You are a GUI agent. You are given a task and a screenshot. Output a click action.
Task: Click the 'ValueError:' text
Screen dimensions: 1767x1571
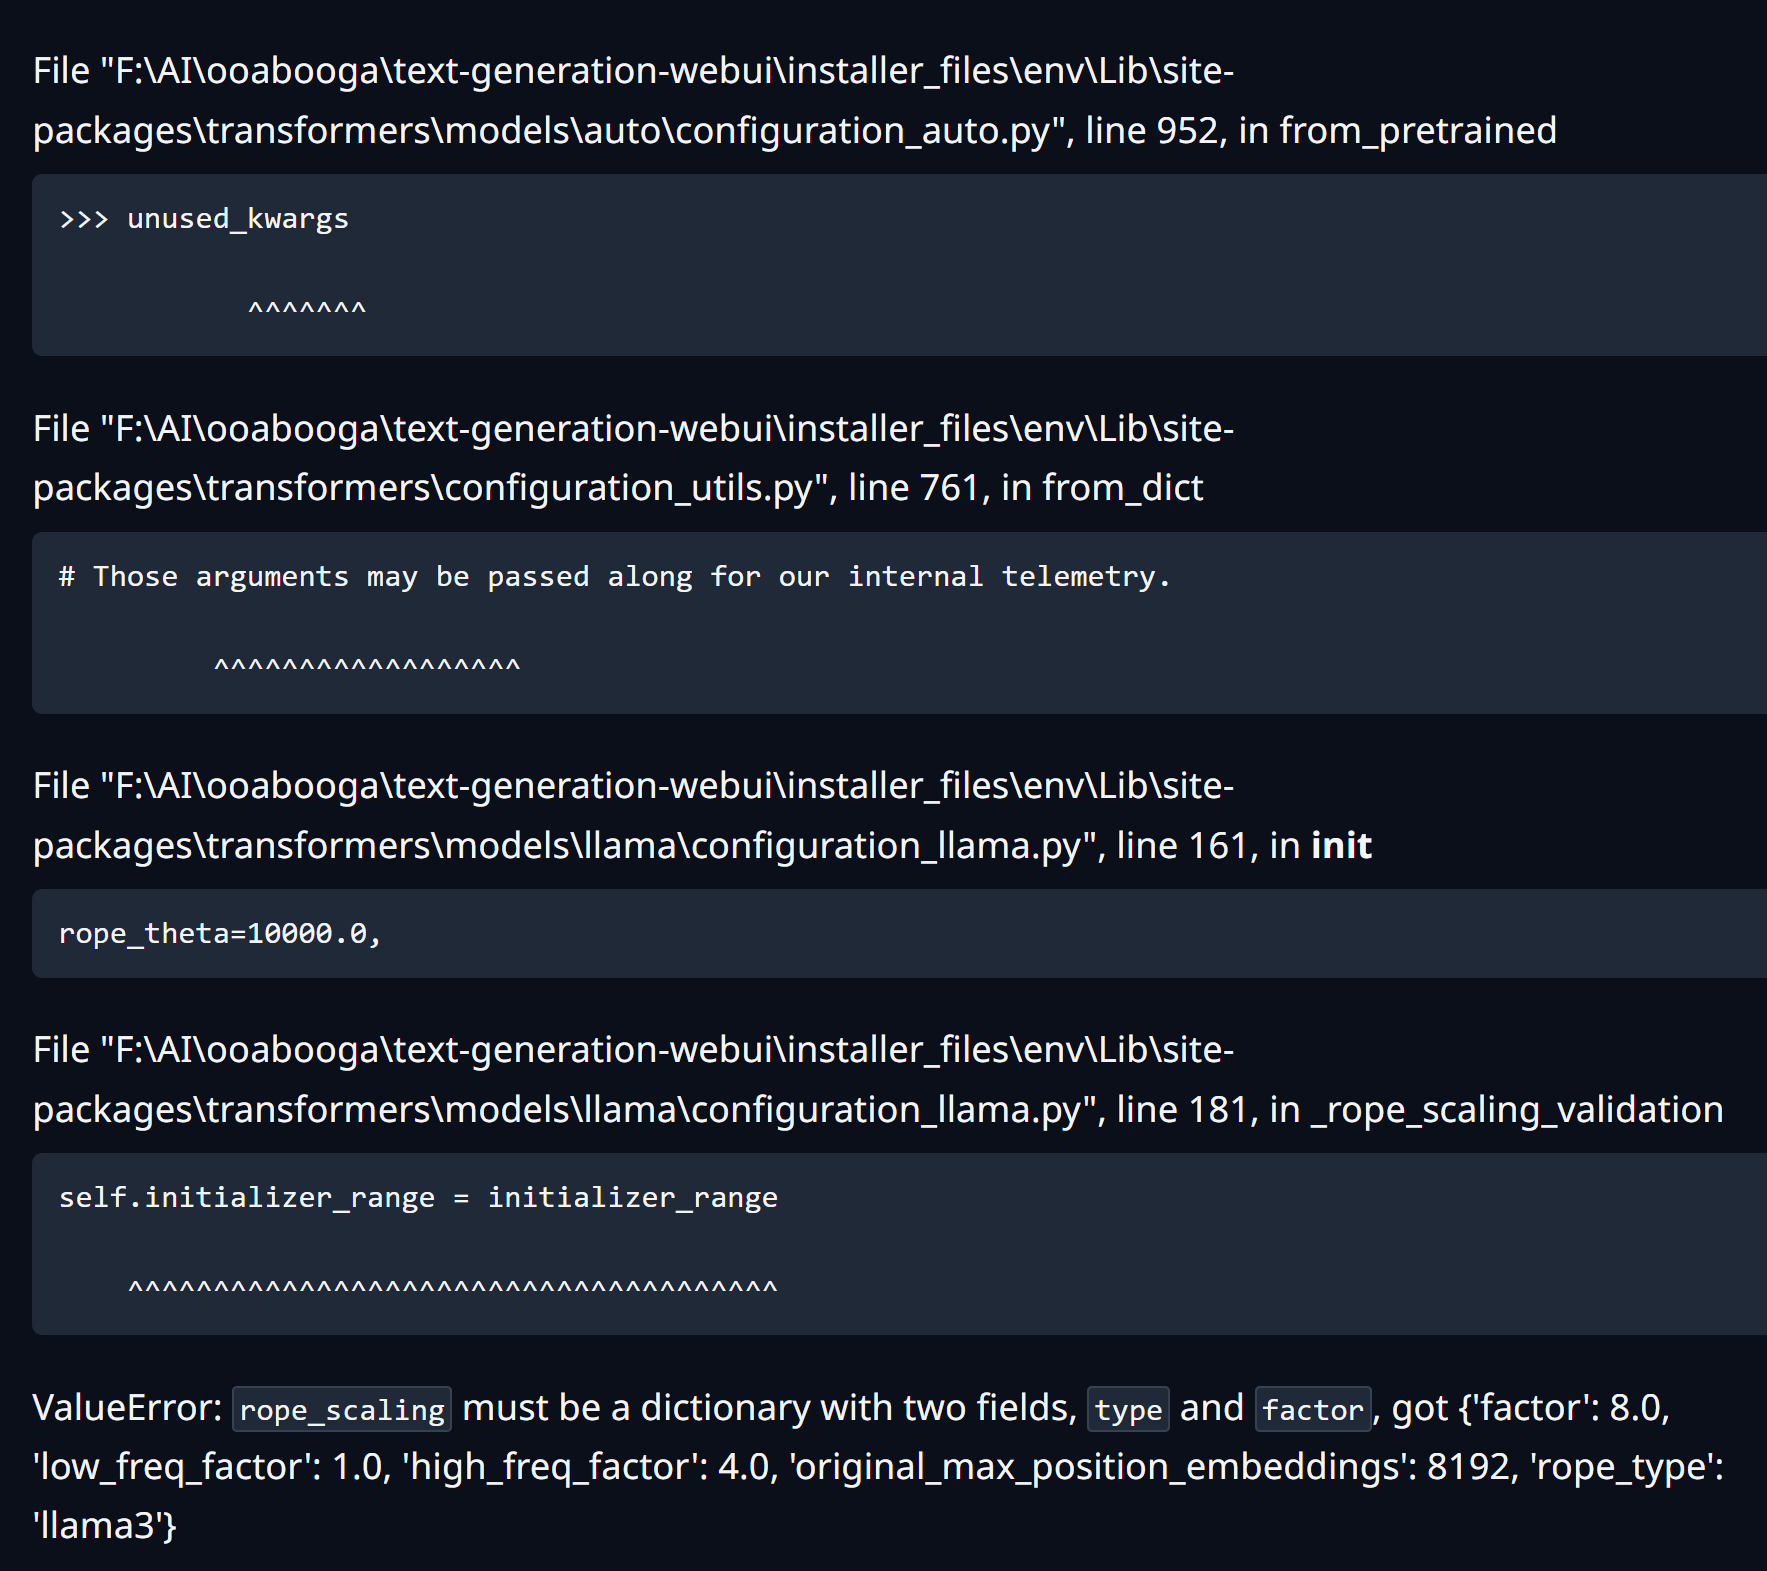coord(127,1408)
